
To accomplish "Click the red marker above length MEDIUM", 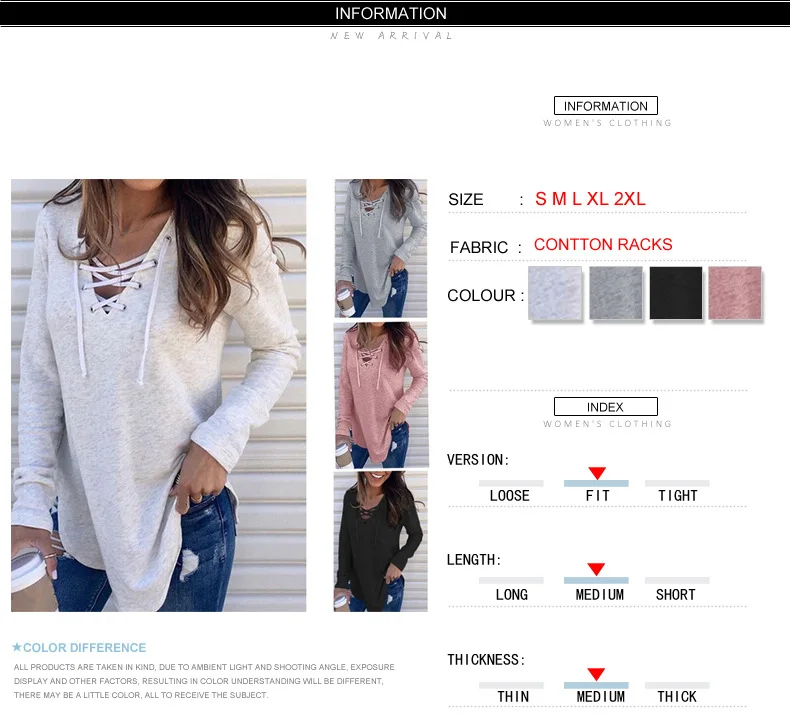I will coord(596,569).
